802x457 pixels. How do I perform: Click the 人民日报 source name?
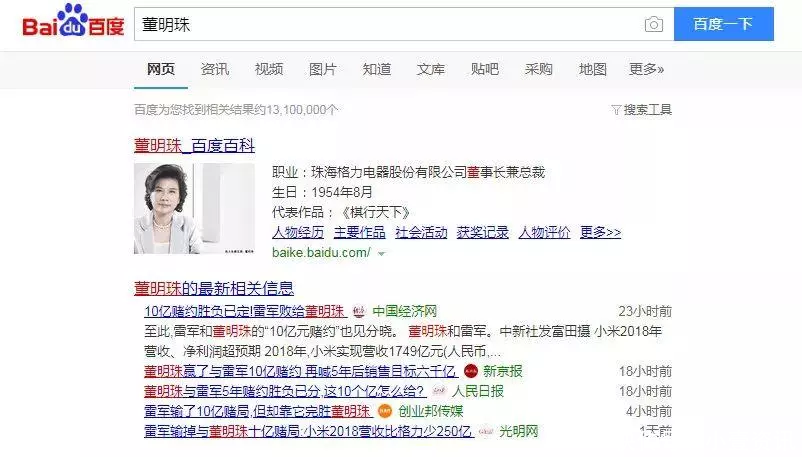(478, 391)
